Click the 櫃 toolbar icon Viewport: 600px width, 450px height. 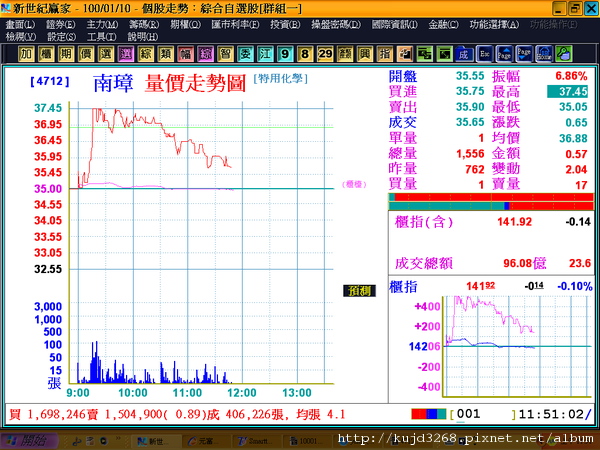click(x=46, y=54)
